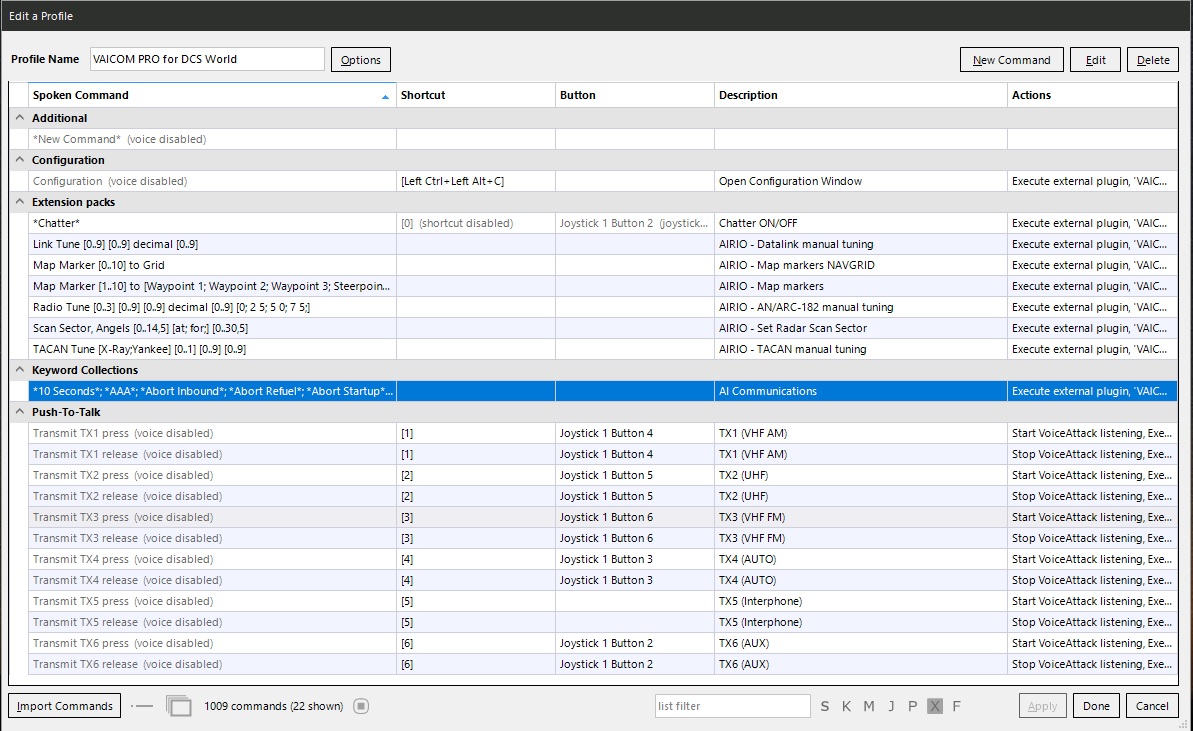Click the Chatter ON/OFF description cell

[861, 223]
